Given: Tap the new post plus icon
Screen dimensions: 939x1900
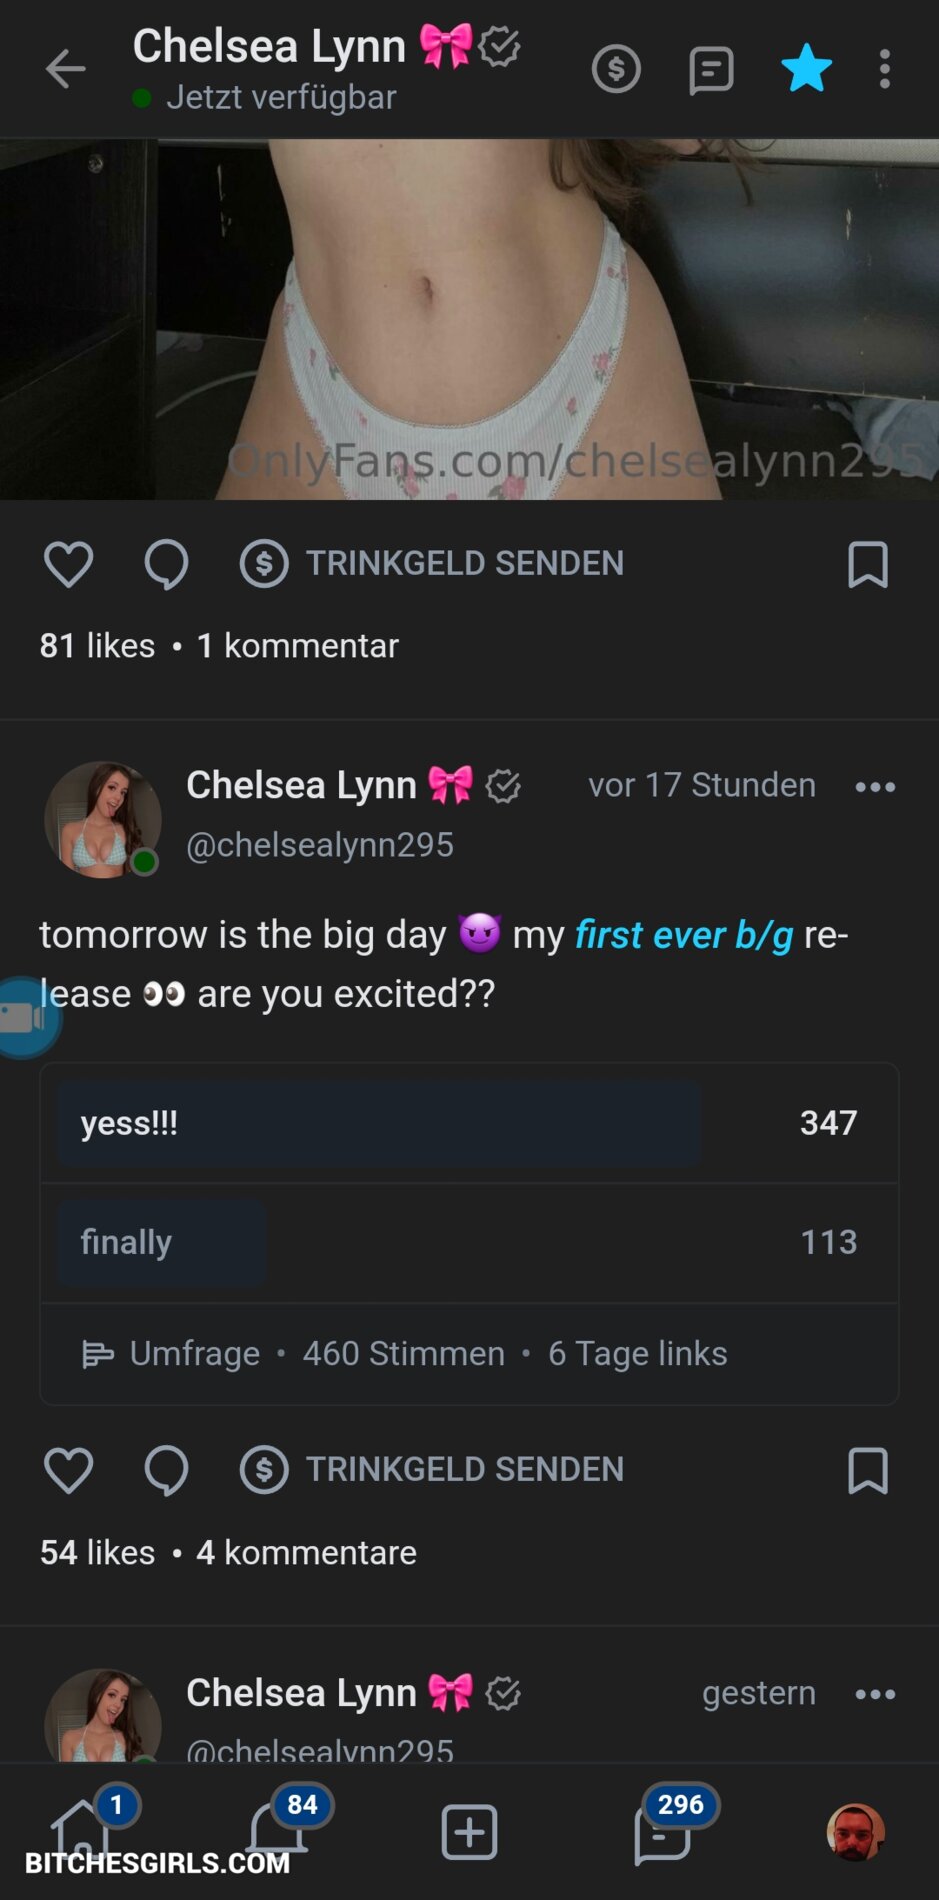Looking at the screenshot, I should pos(469,1832).
